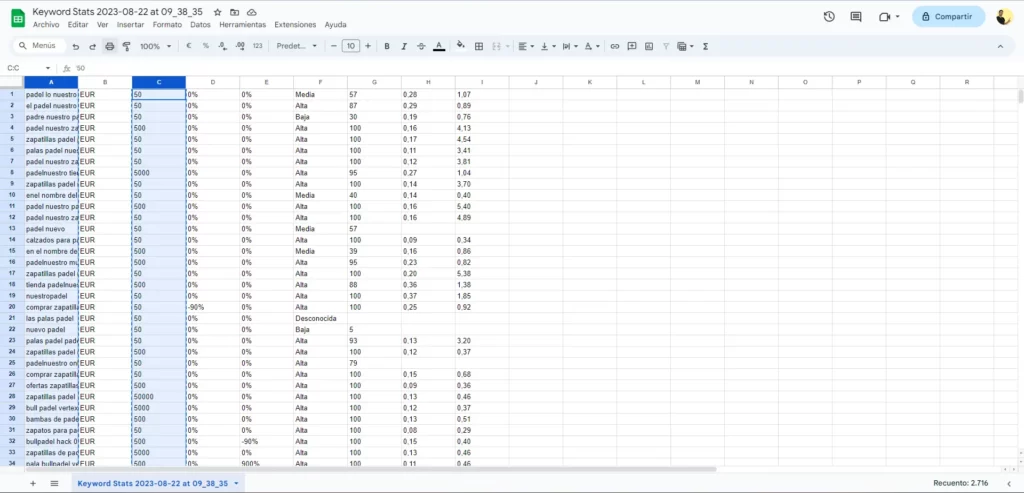Insert a link
Screen dimensions: 1024x493
[x=615, y=46]
